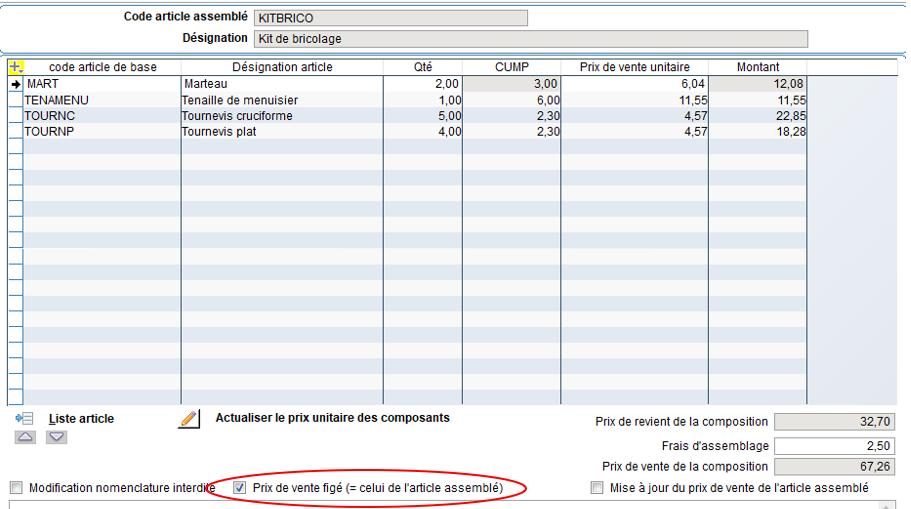The image size is (911, 509).
Task: Open Liste article
Action: [81, 419]
